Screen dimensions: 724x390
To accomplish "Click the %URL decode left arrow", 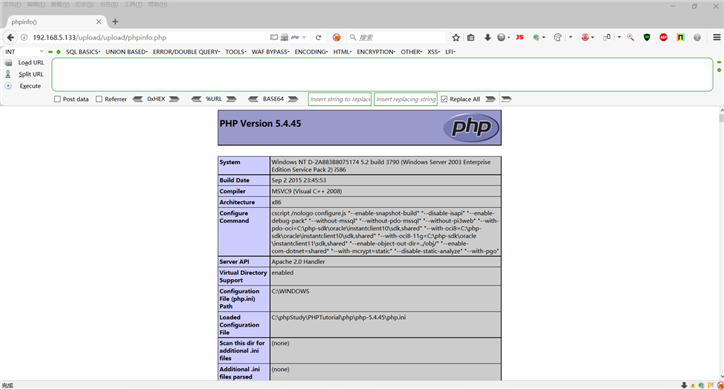I will [196, 99].
